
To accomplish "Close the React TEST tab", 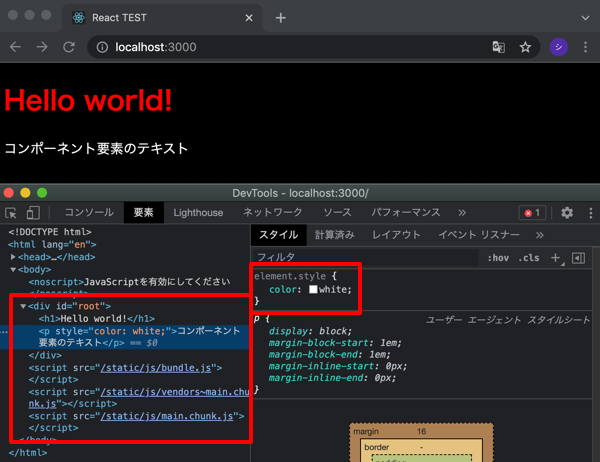I will coord(249,18).
